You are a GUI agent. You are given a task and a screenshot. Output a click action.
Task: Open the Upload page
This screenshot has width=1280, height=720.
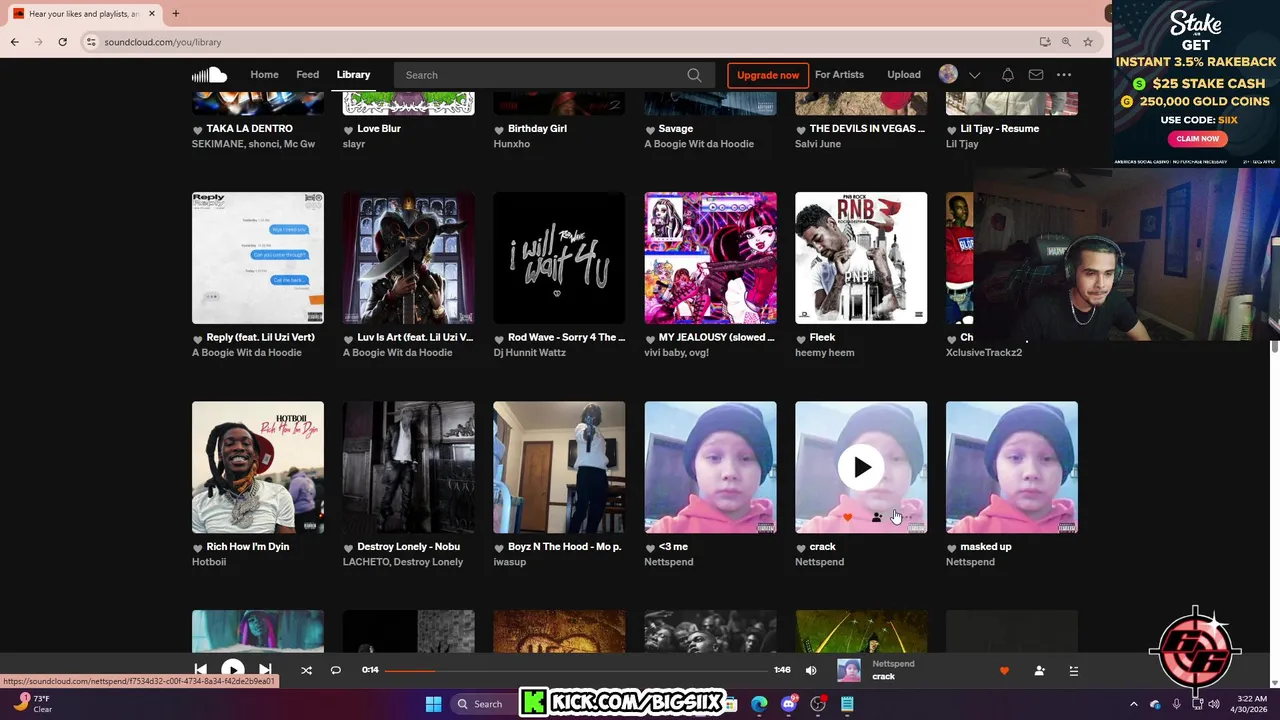pos(904,75)
